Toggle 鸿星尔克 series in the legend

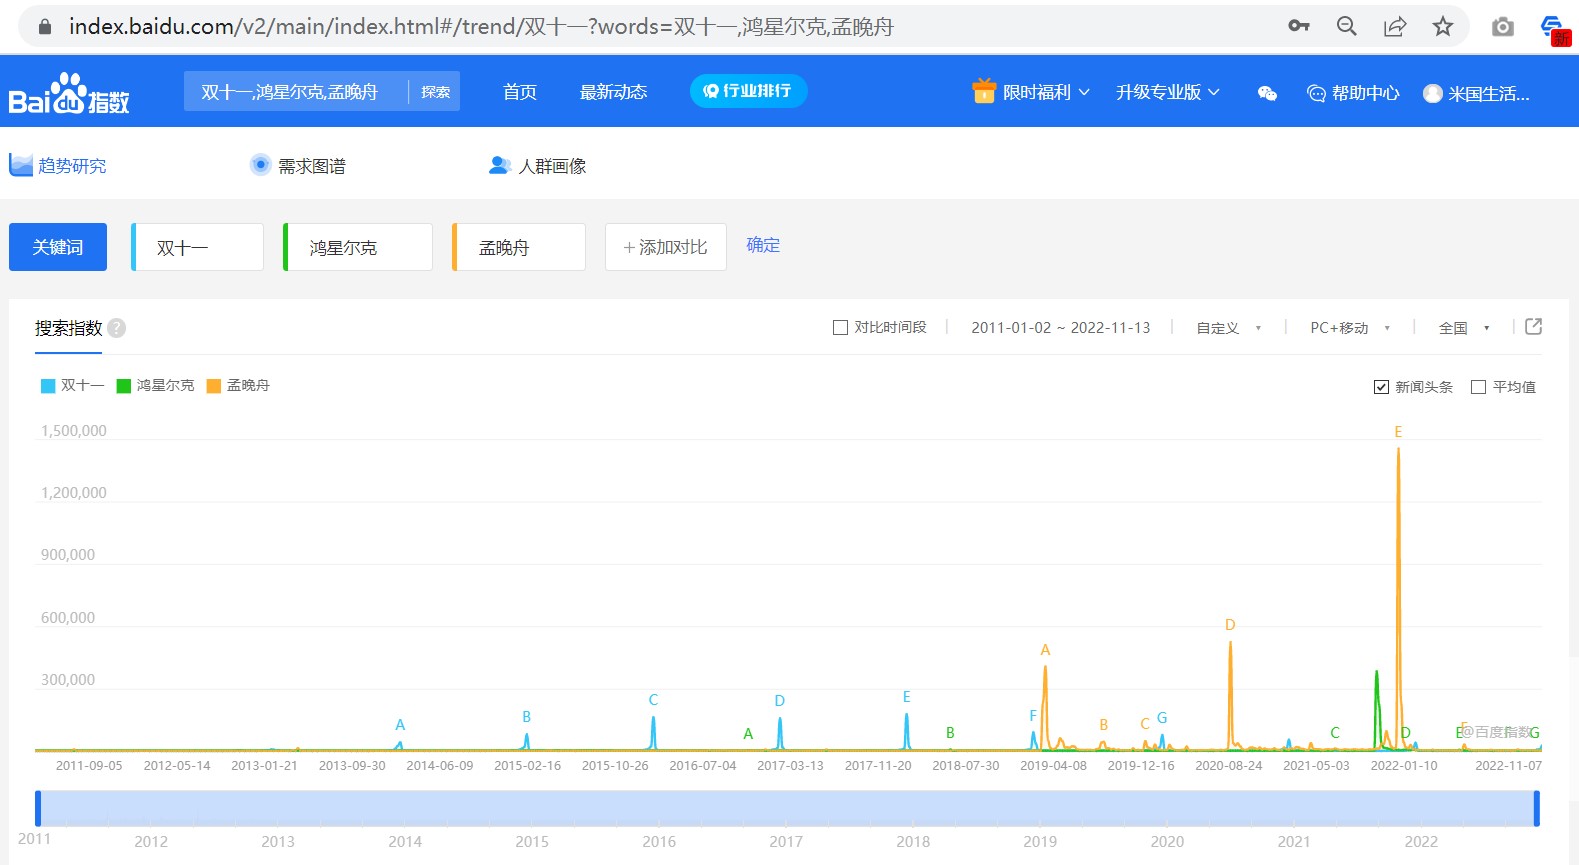tap(155, 386)
